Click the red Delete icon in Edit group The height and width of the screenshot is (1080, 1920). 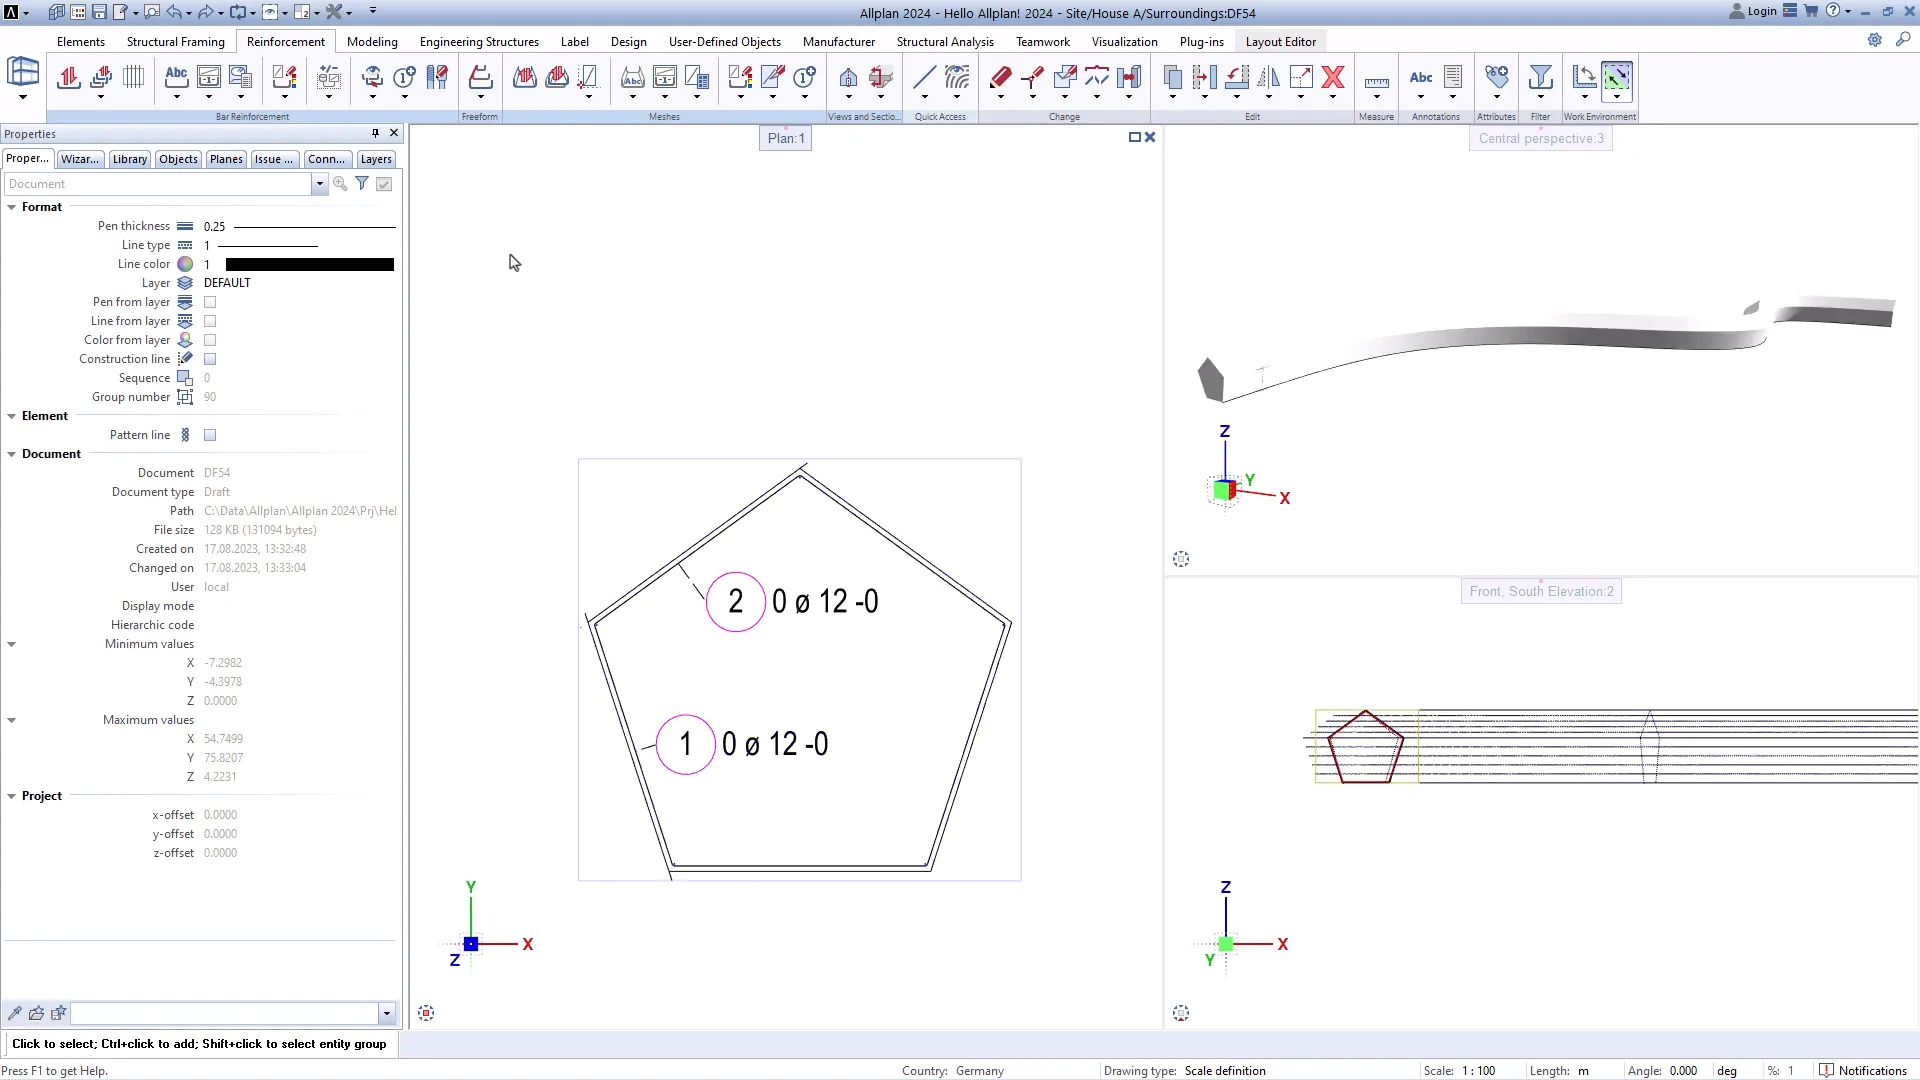coord(1334,78)
